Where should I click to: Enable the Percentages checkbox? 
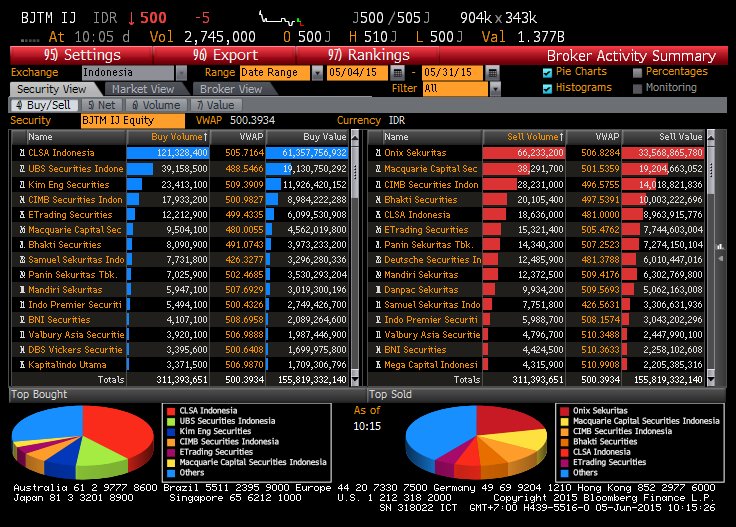(x=638, y=73)
